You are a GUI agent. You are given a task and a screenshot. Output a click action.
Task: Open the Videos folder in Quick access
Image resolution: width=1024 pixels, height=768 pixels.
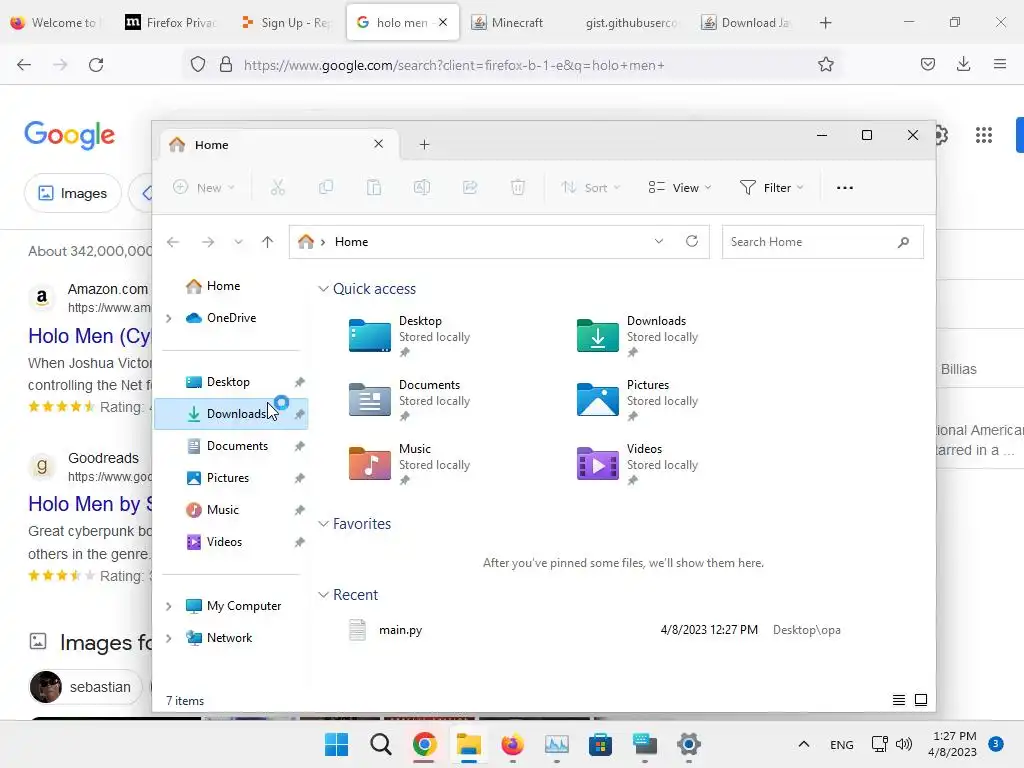637,464
